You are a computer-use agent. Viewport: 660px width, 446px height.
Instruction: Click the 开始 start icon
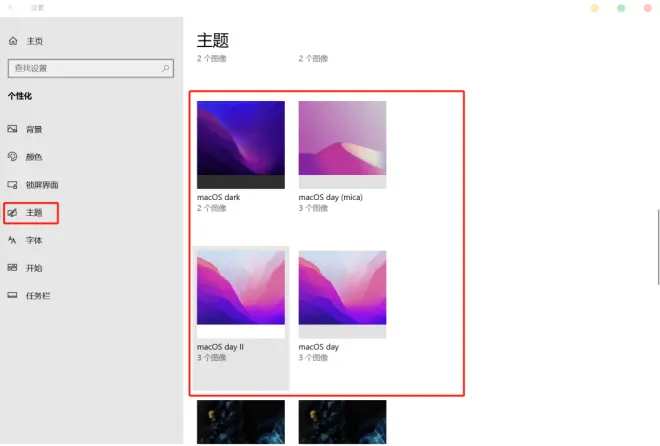[x=13, y=268]
